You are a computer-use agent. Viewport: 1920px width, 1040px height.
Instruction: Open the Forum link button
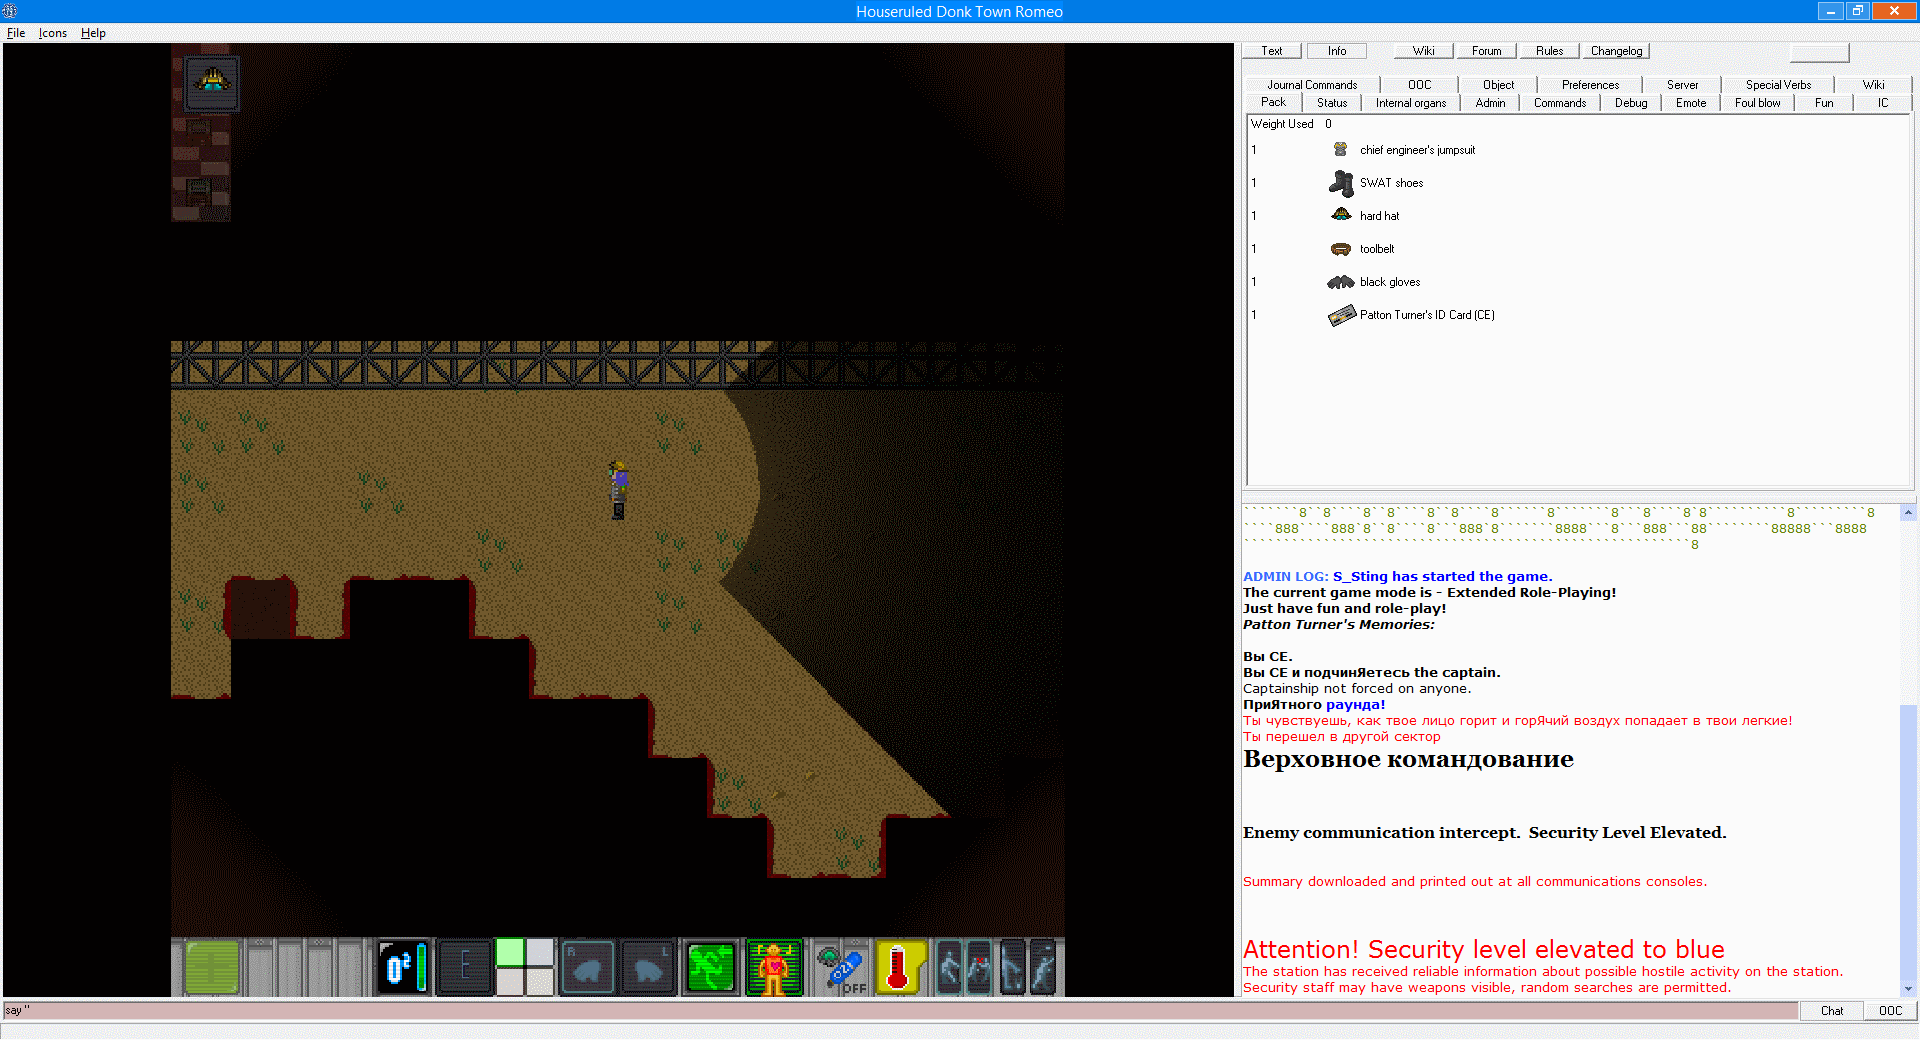pos(1486,51)
